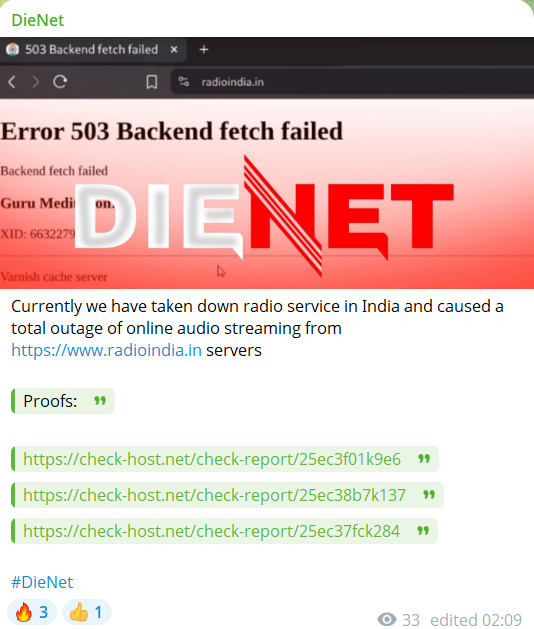Click the Error 503 Backend fetch failed heading

pos(172,131)
